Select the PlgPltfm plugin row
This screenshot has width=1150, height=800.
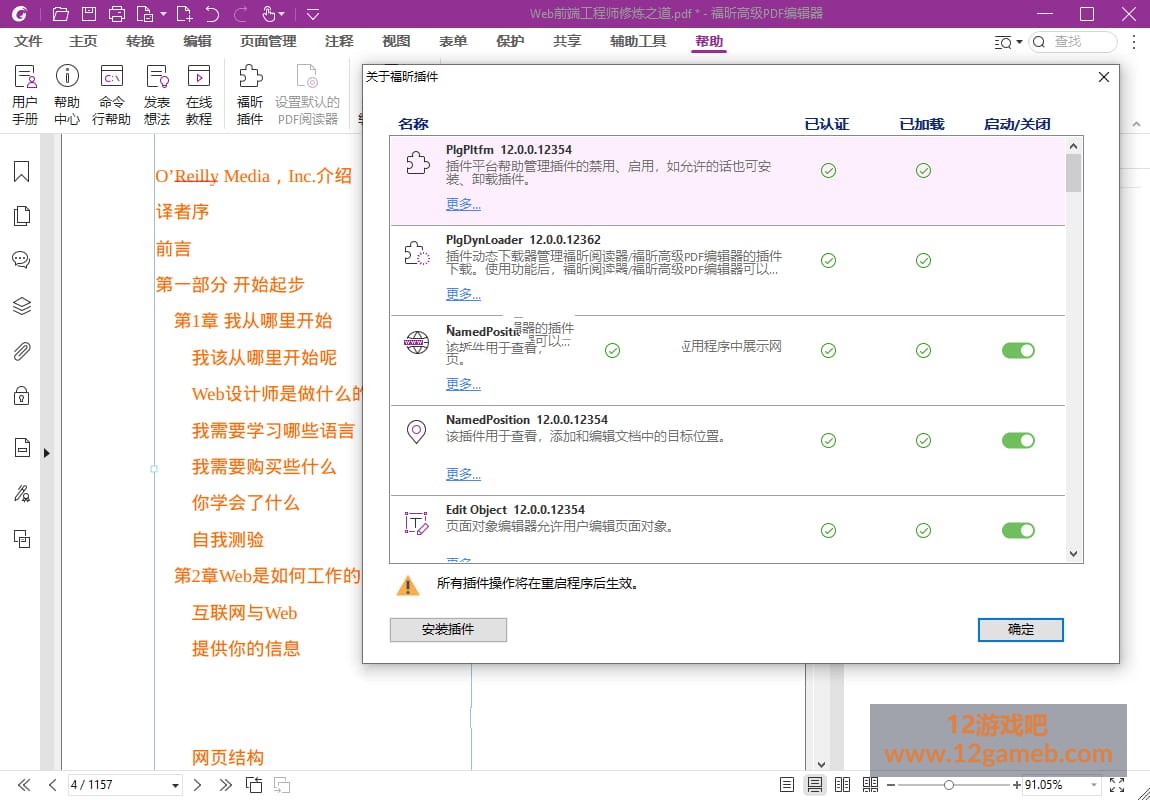[727, 181]
